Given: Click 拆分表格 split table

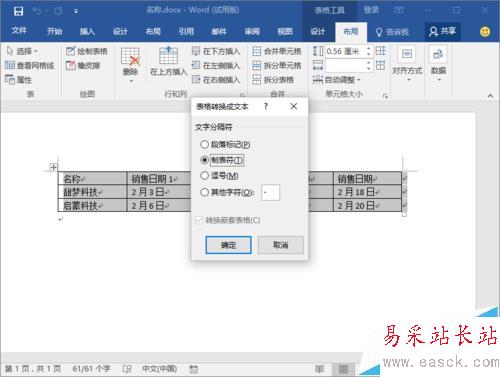Looking at the screenshot, I should click(x=273, y=80).
